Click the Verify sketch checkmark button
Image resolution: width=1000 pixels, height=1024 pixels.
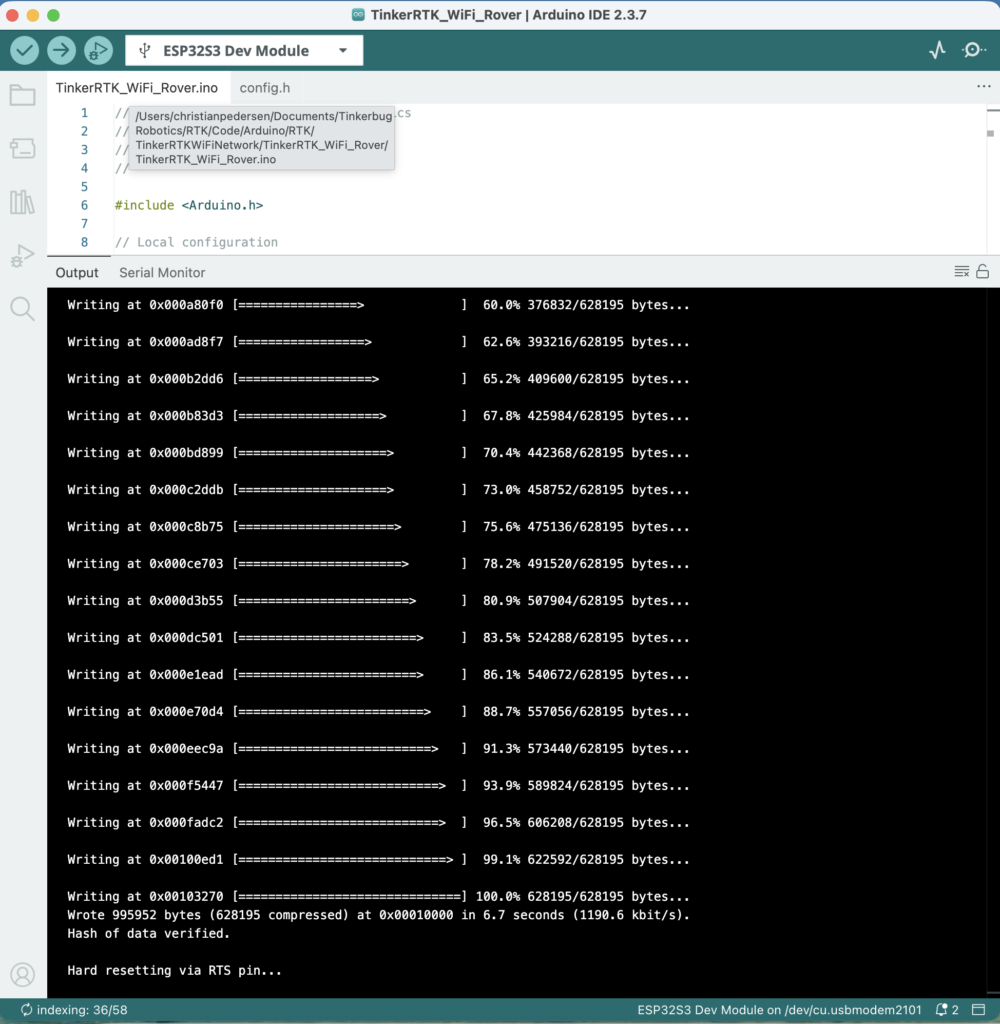(x=25, y=50)
